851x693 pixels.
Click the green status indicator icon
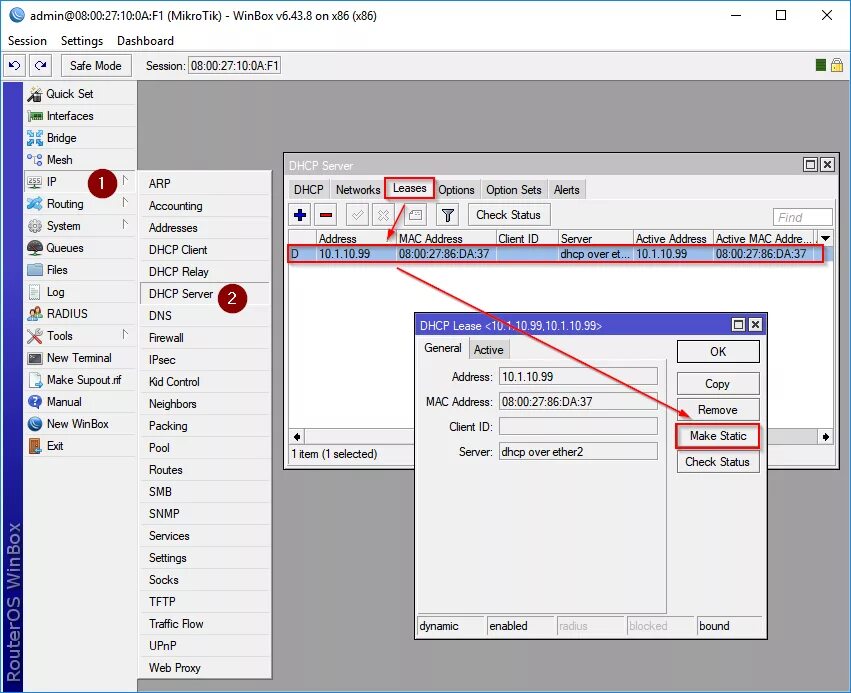click(x=821, y=65)
